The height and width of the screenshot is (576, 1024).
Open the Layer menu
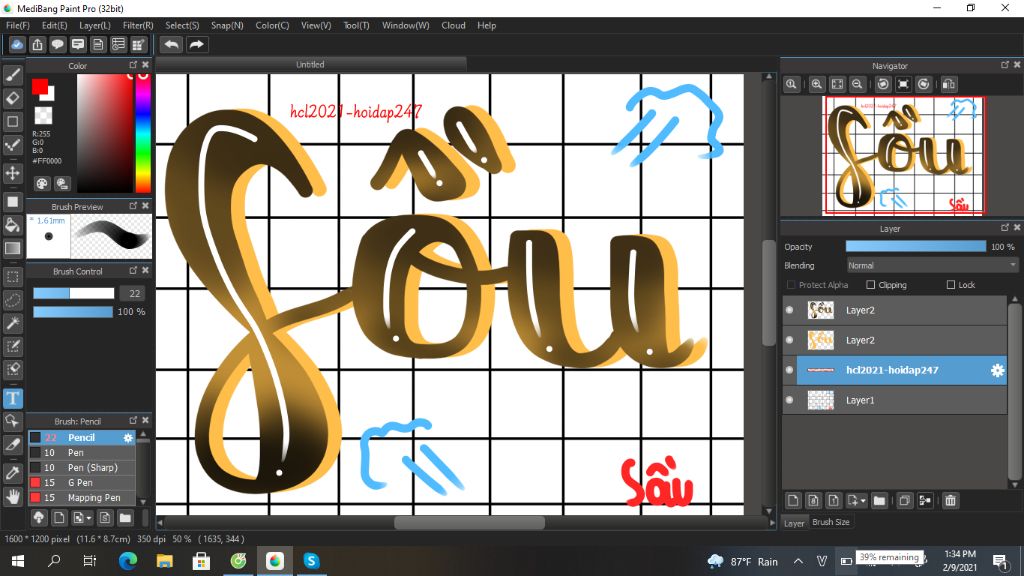[95, 25]
